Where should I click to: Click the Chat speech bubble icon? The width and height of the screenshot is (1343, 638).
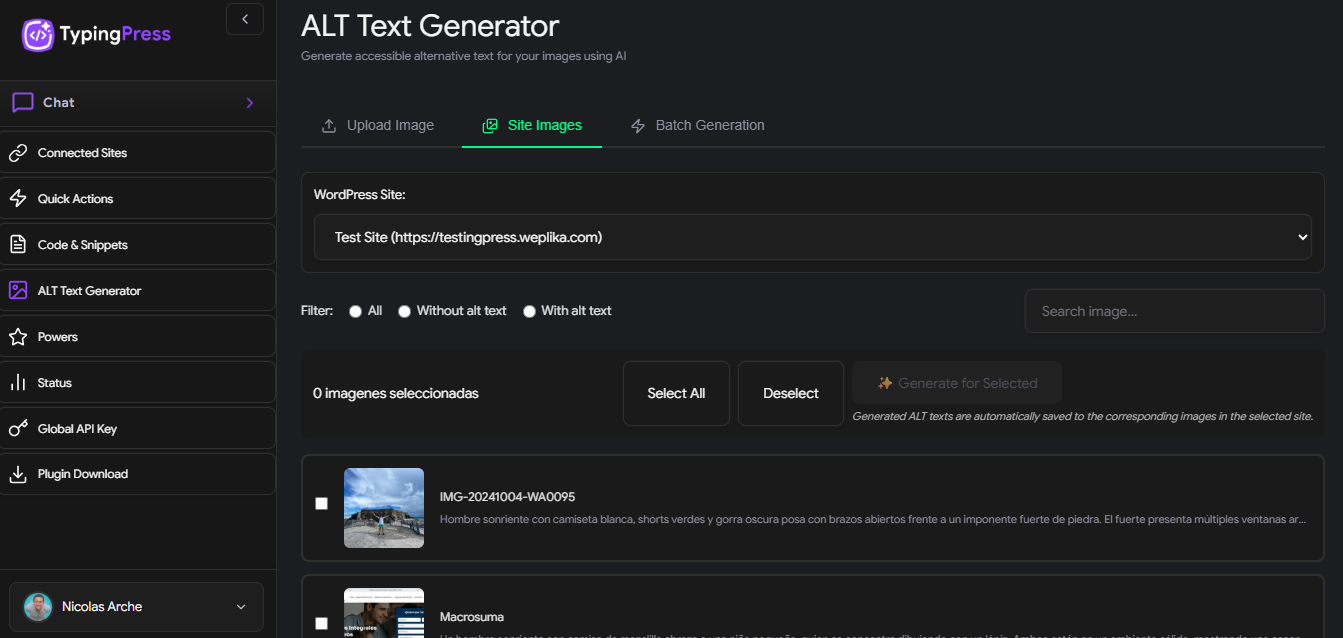pos(22,103)
